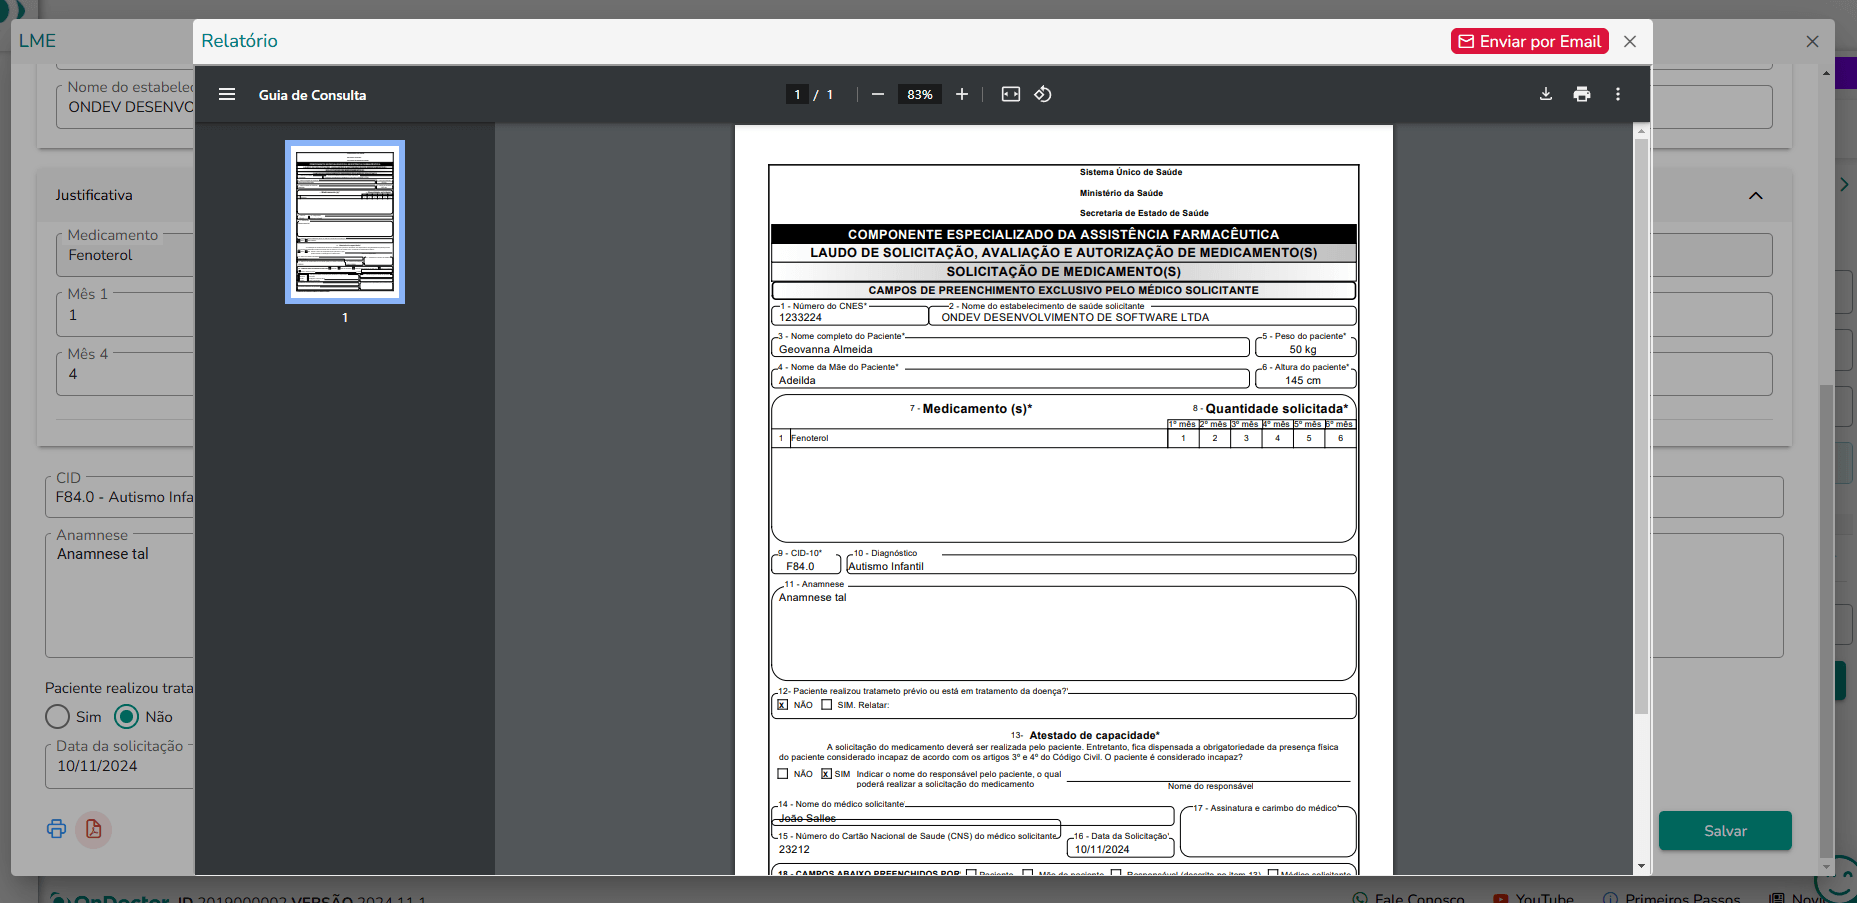Zoom in with the plus icon
Viewport: 1857px width, 903px height.
click(962, 94)
